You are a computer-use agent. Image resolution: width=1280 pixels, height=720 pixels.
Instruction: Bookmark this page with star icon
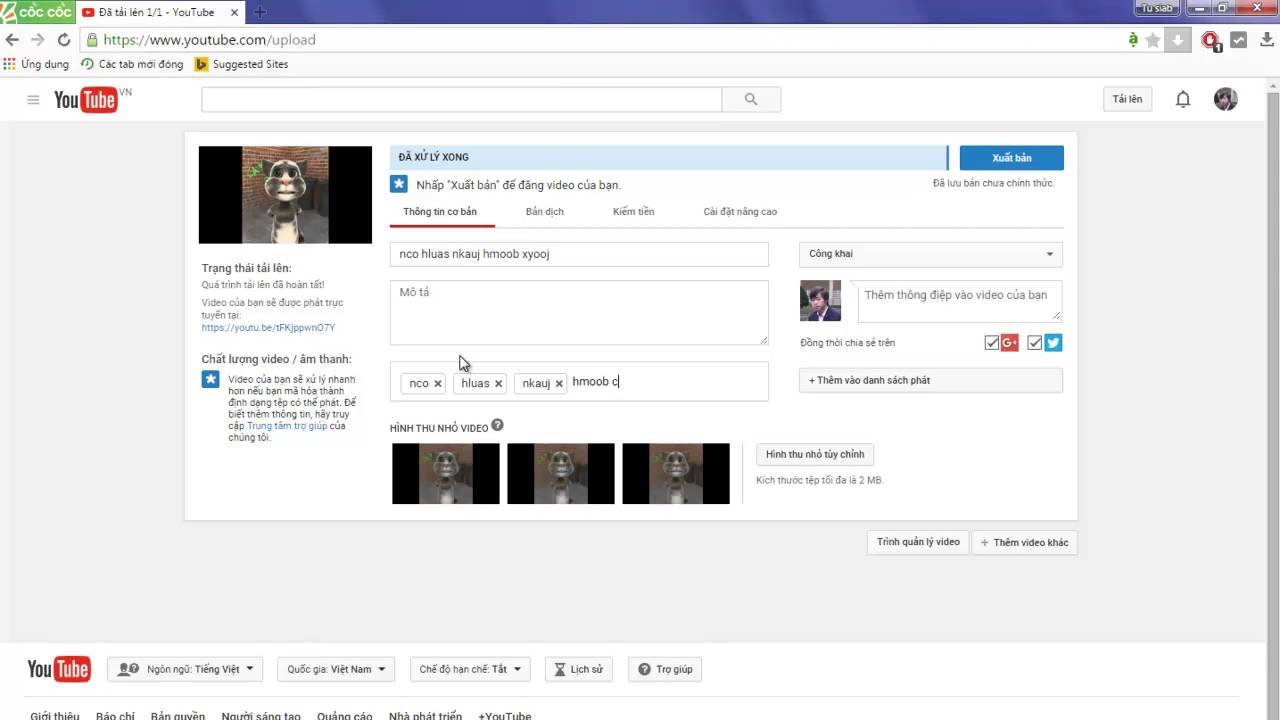(x=1153, y=40)
